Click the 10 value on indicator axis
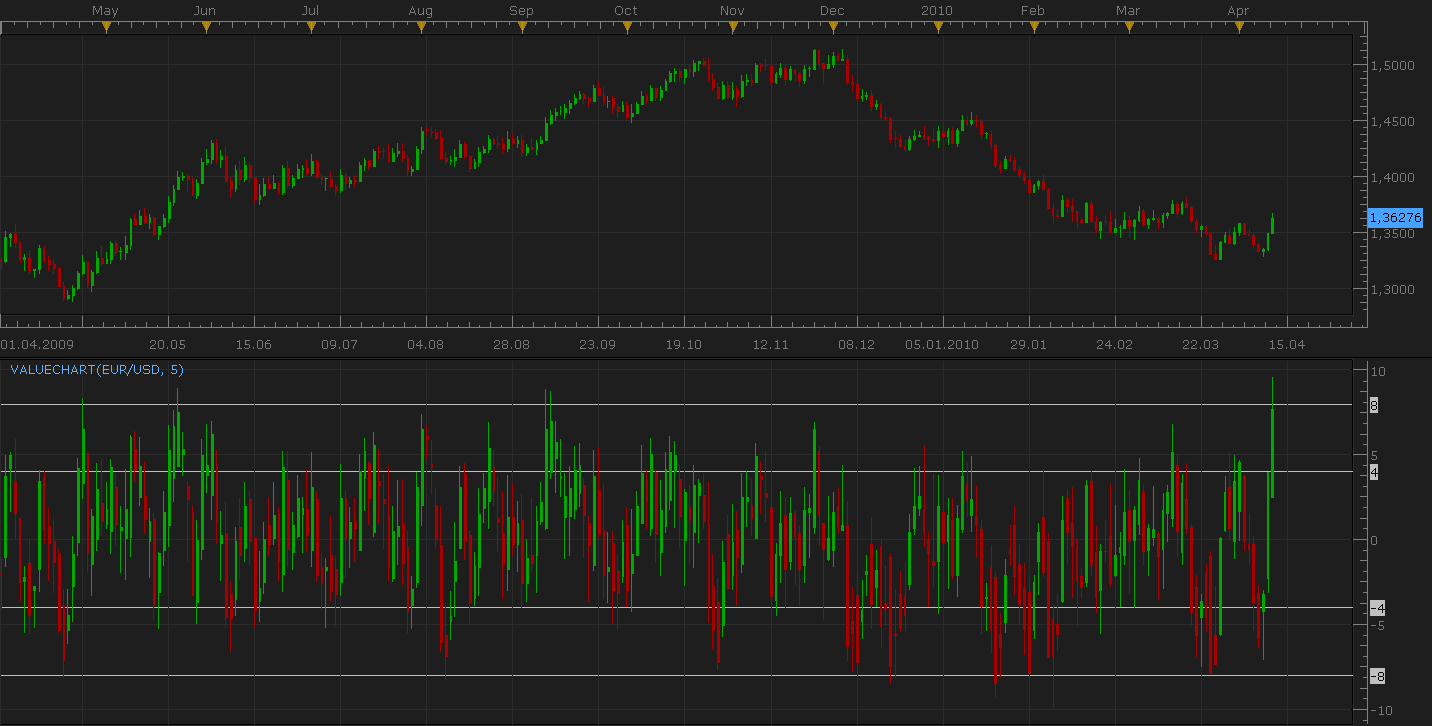 (x=1377, y=371)
